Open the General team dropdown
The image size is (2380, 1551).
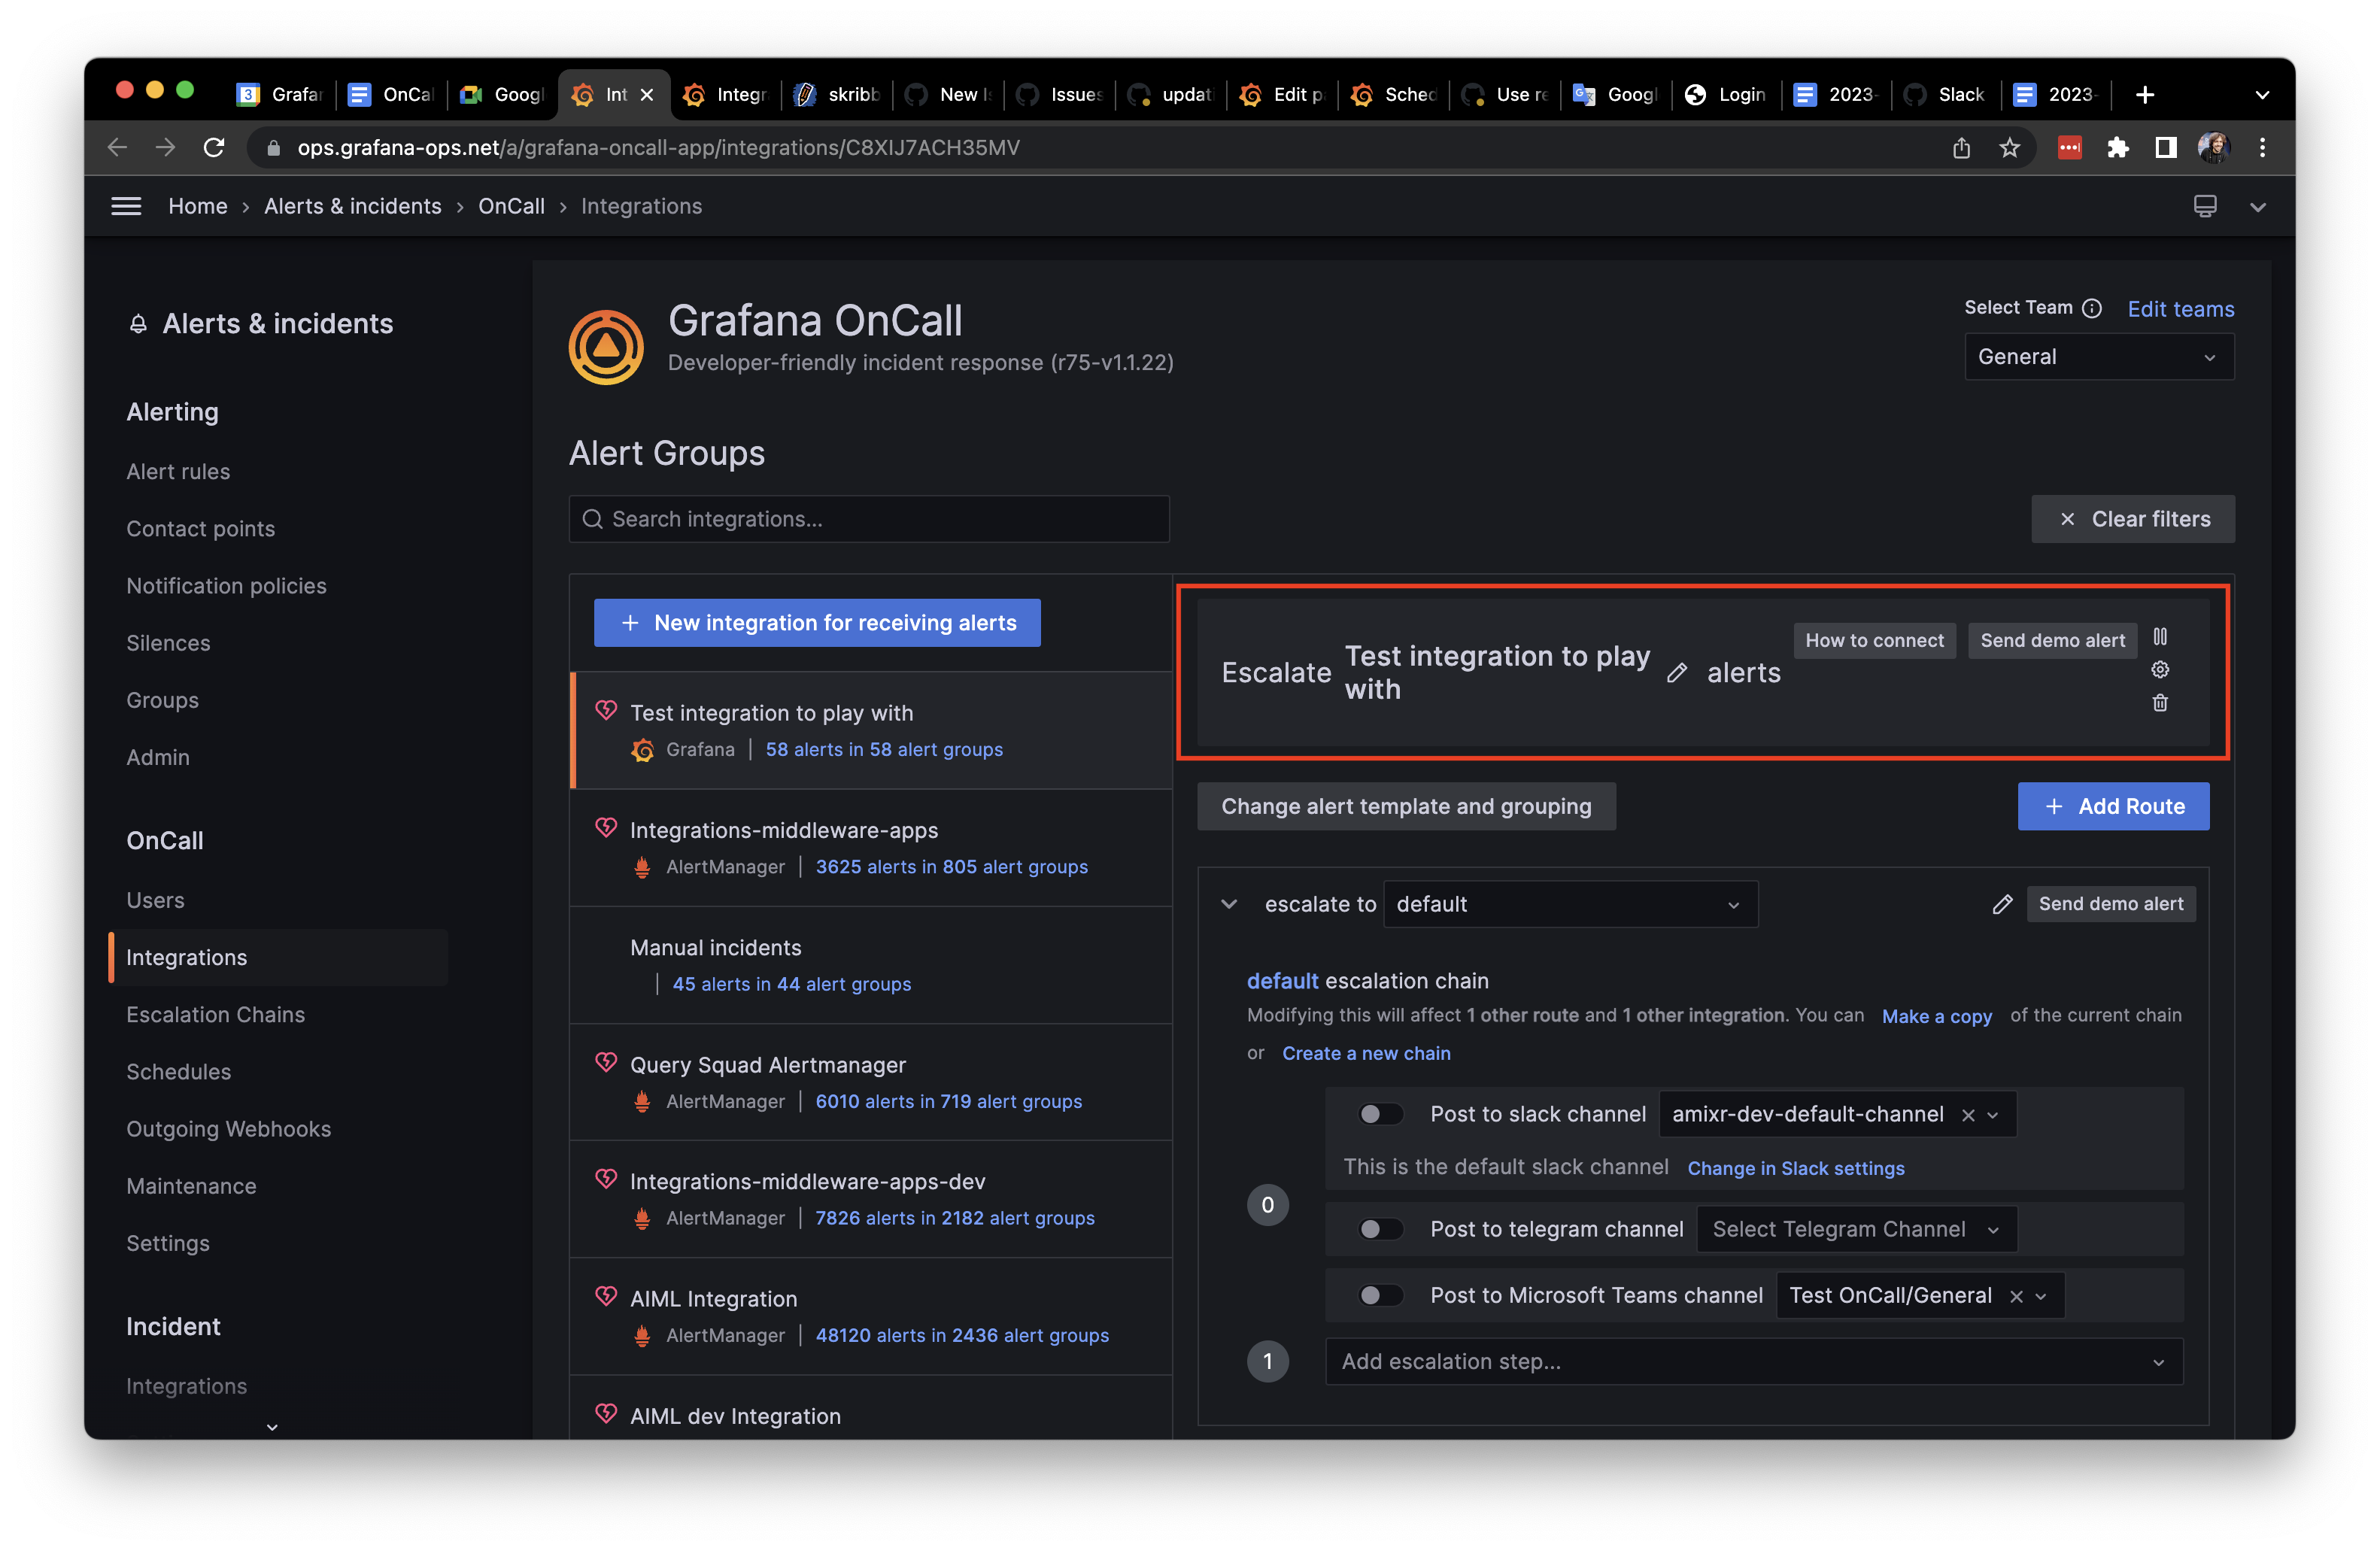(x=2098, y=356)
